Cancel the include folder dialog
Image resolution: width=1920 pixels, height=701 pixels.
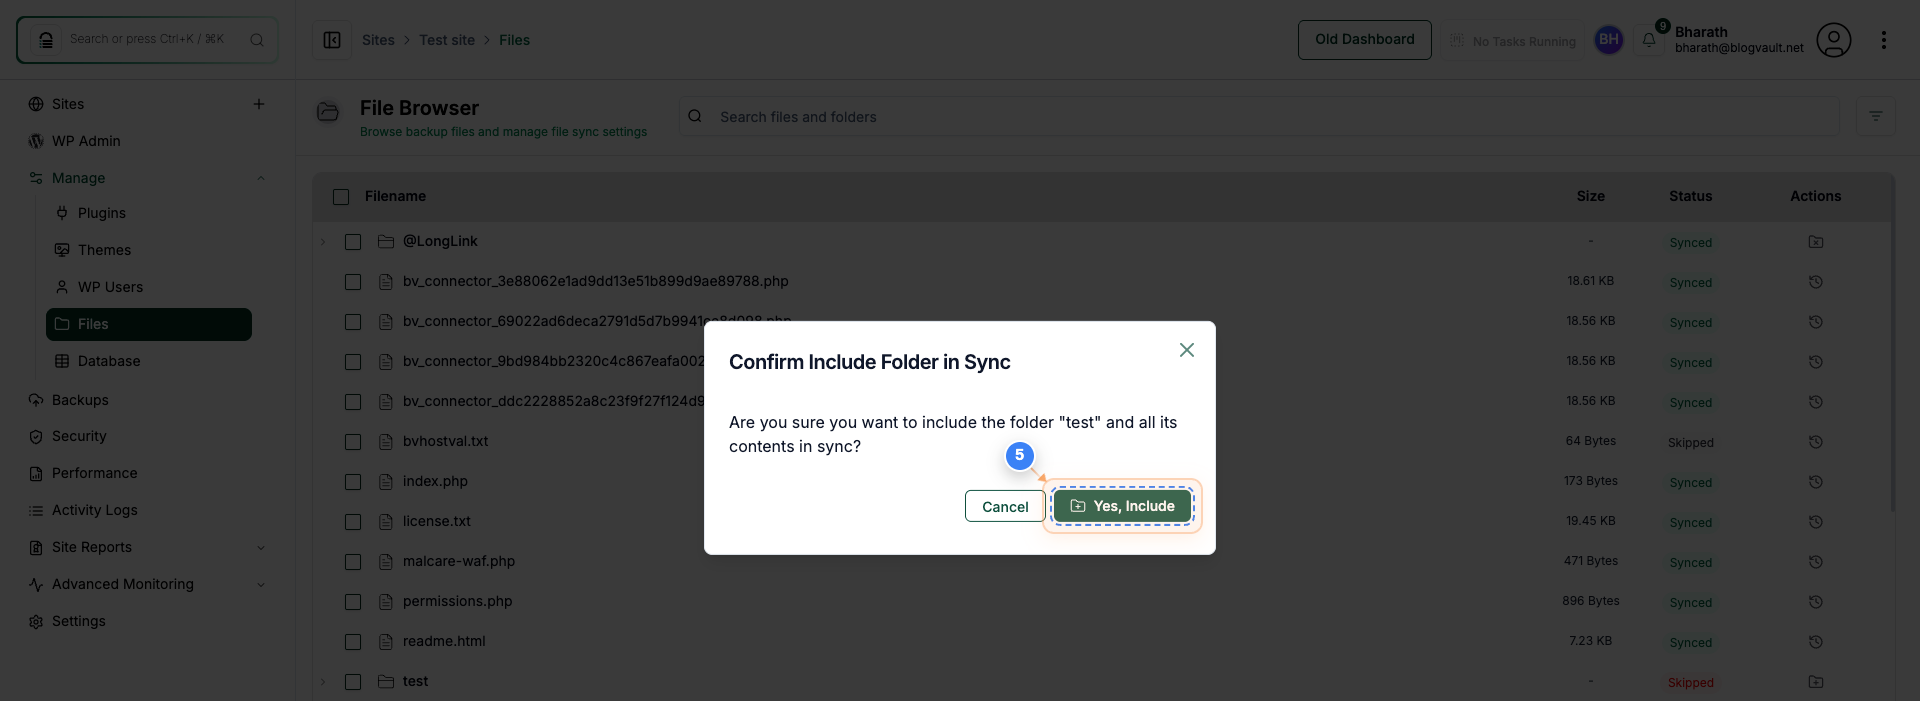pos(1005,506)
